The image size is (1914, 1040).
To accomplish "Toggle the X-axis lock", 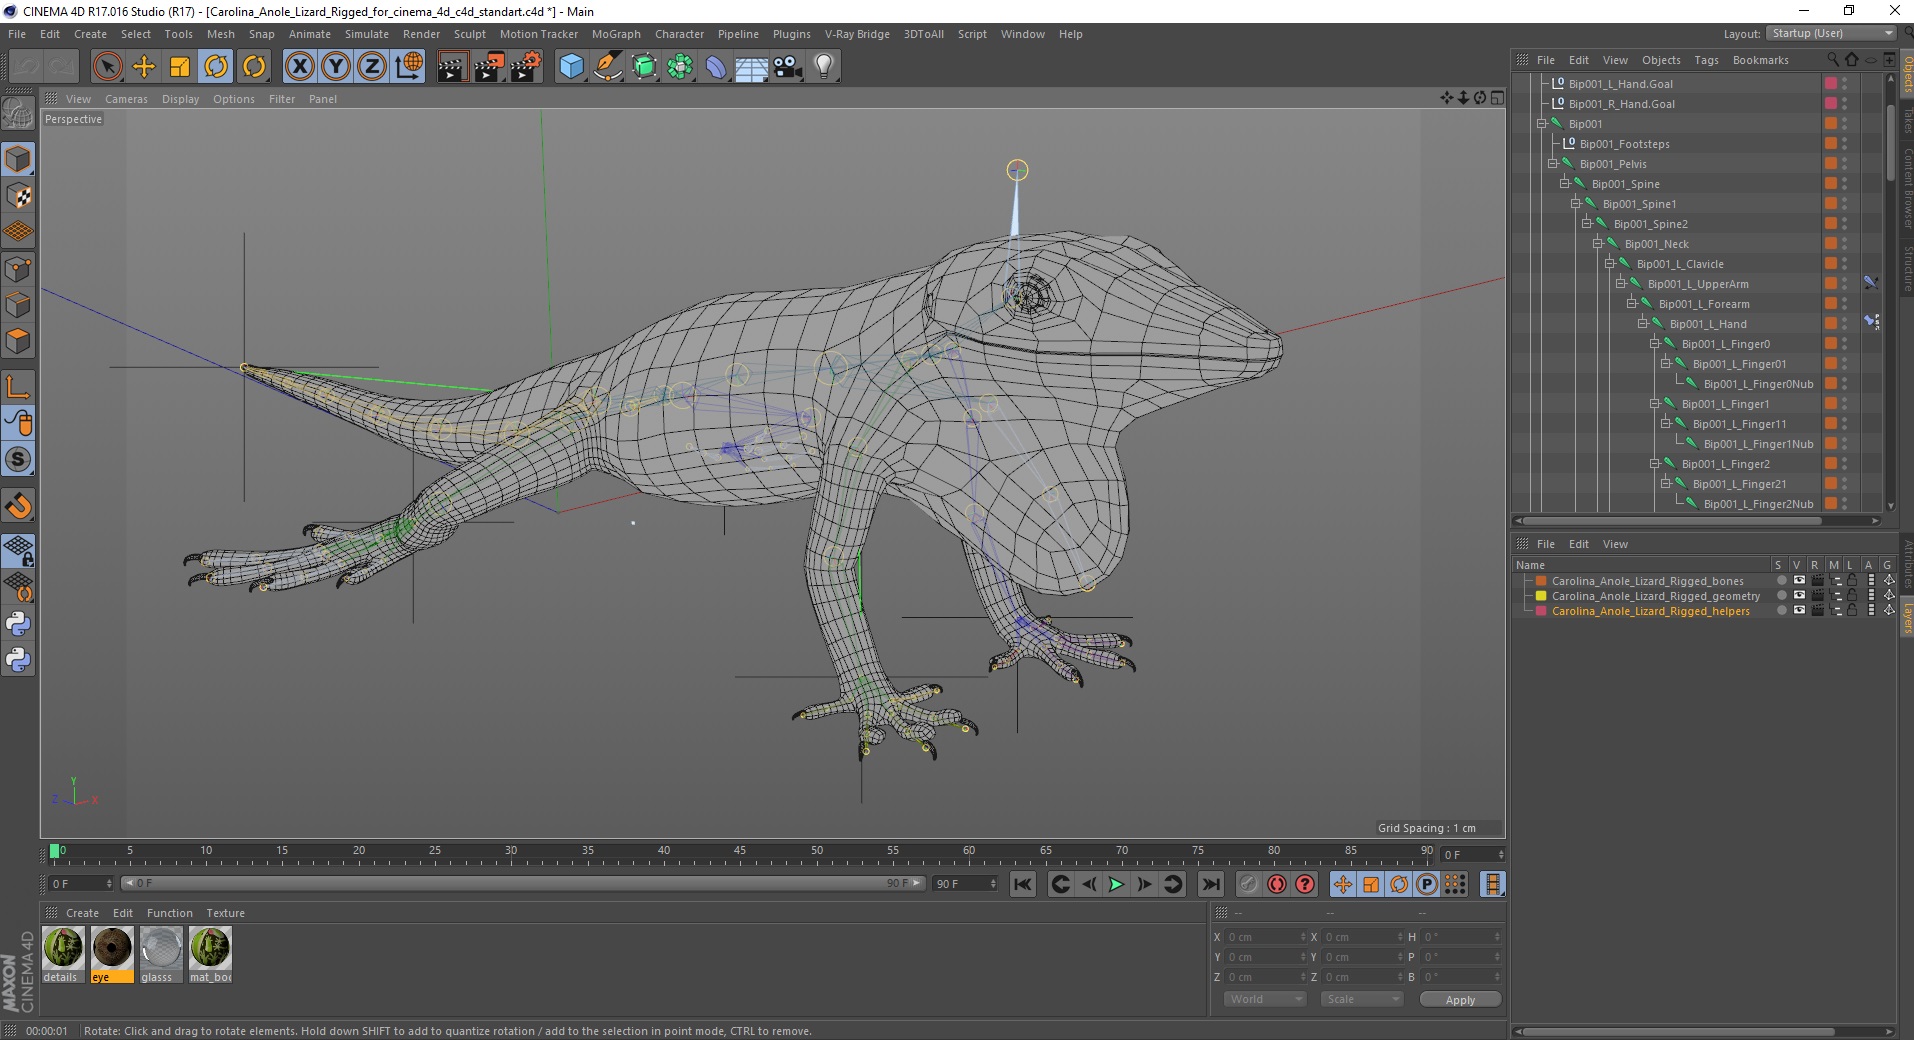I will tap(299, 67).
